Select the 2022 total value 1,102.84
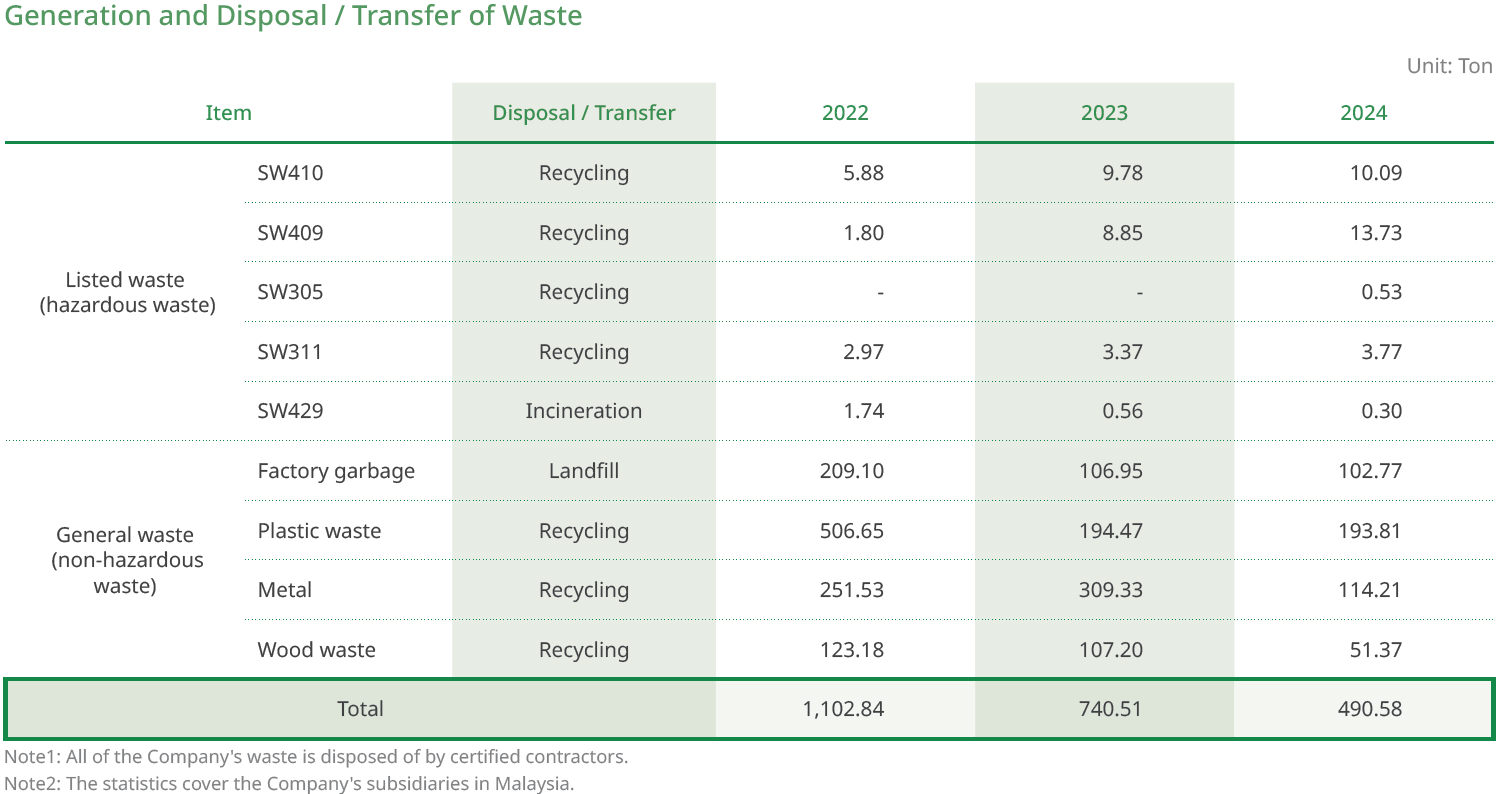 842,709
